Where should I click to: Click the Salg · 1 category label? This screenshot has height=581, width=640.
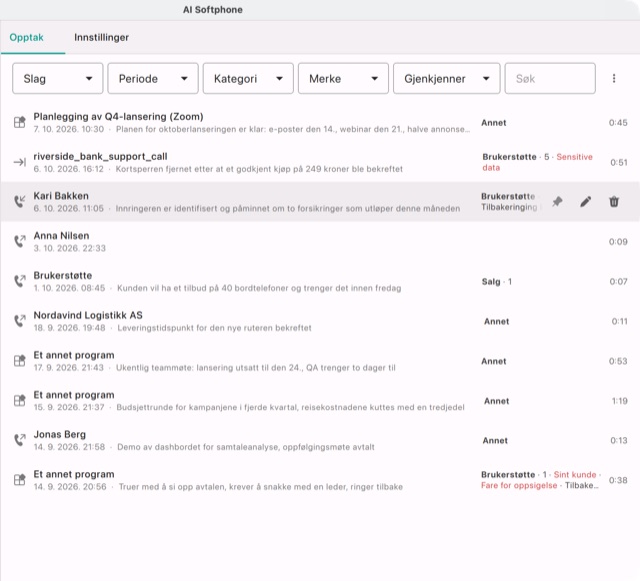click(497, 282)
